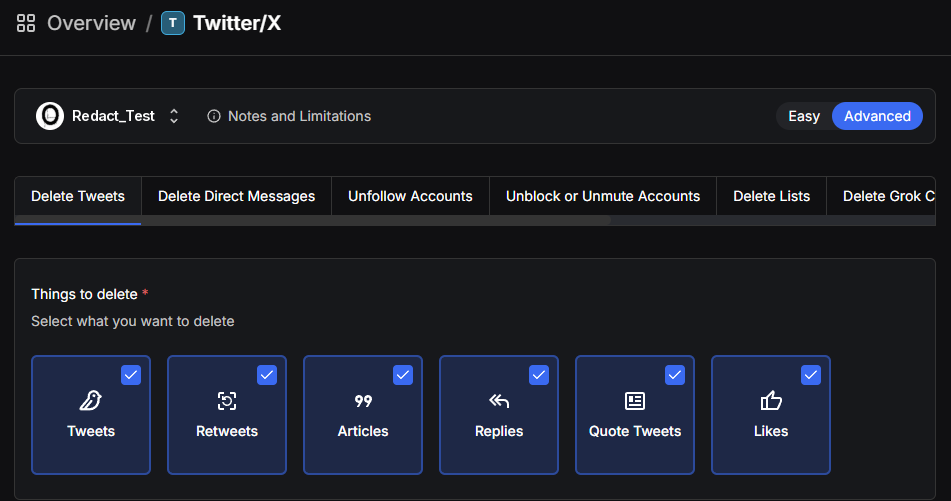This screenshot has width=951, height=501.
Task: Click the Quote Tweets card label
Action: click(635, 431)
